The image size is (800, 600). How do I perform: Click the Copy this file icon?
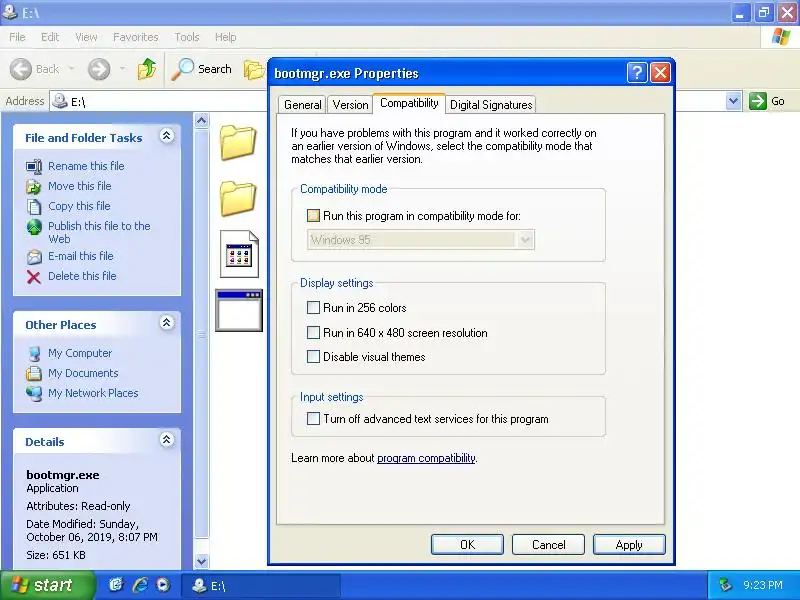pos(34,206)
